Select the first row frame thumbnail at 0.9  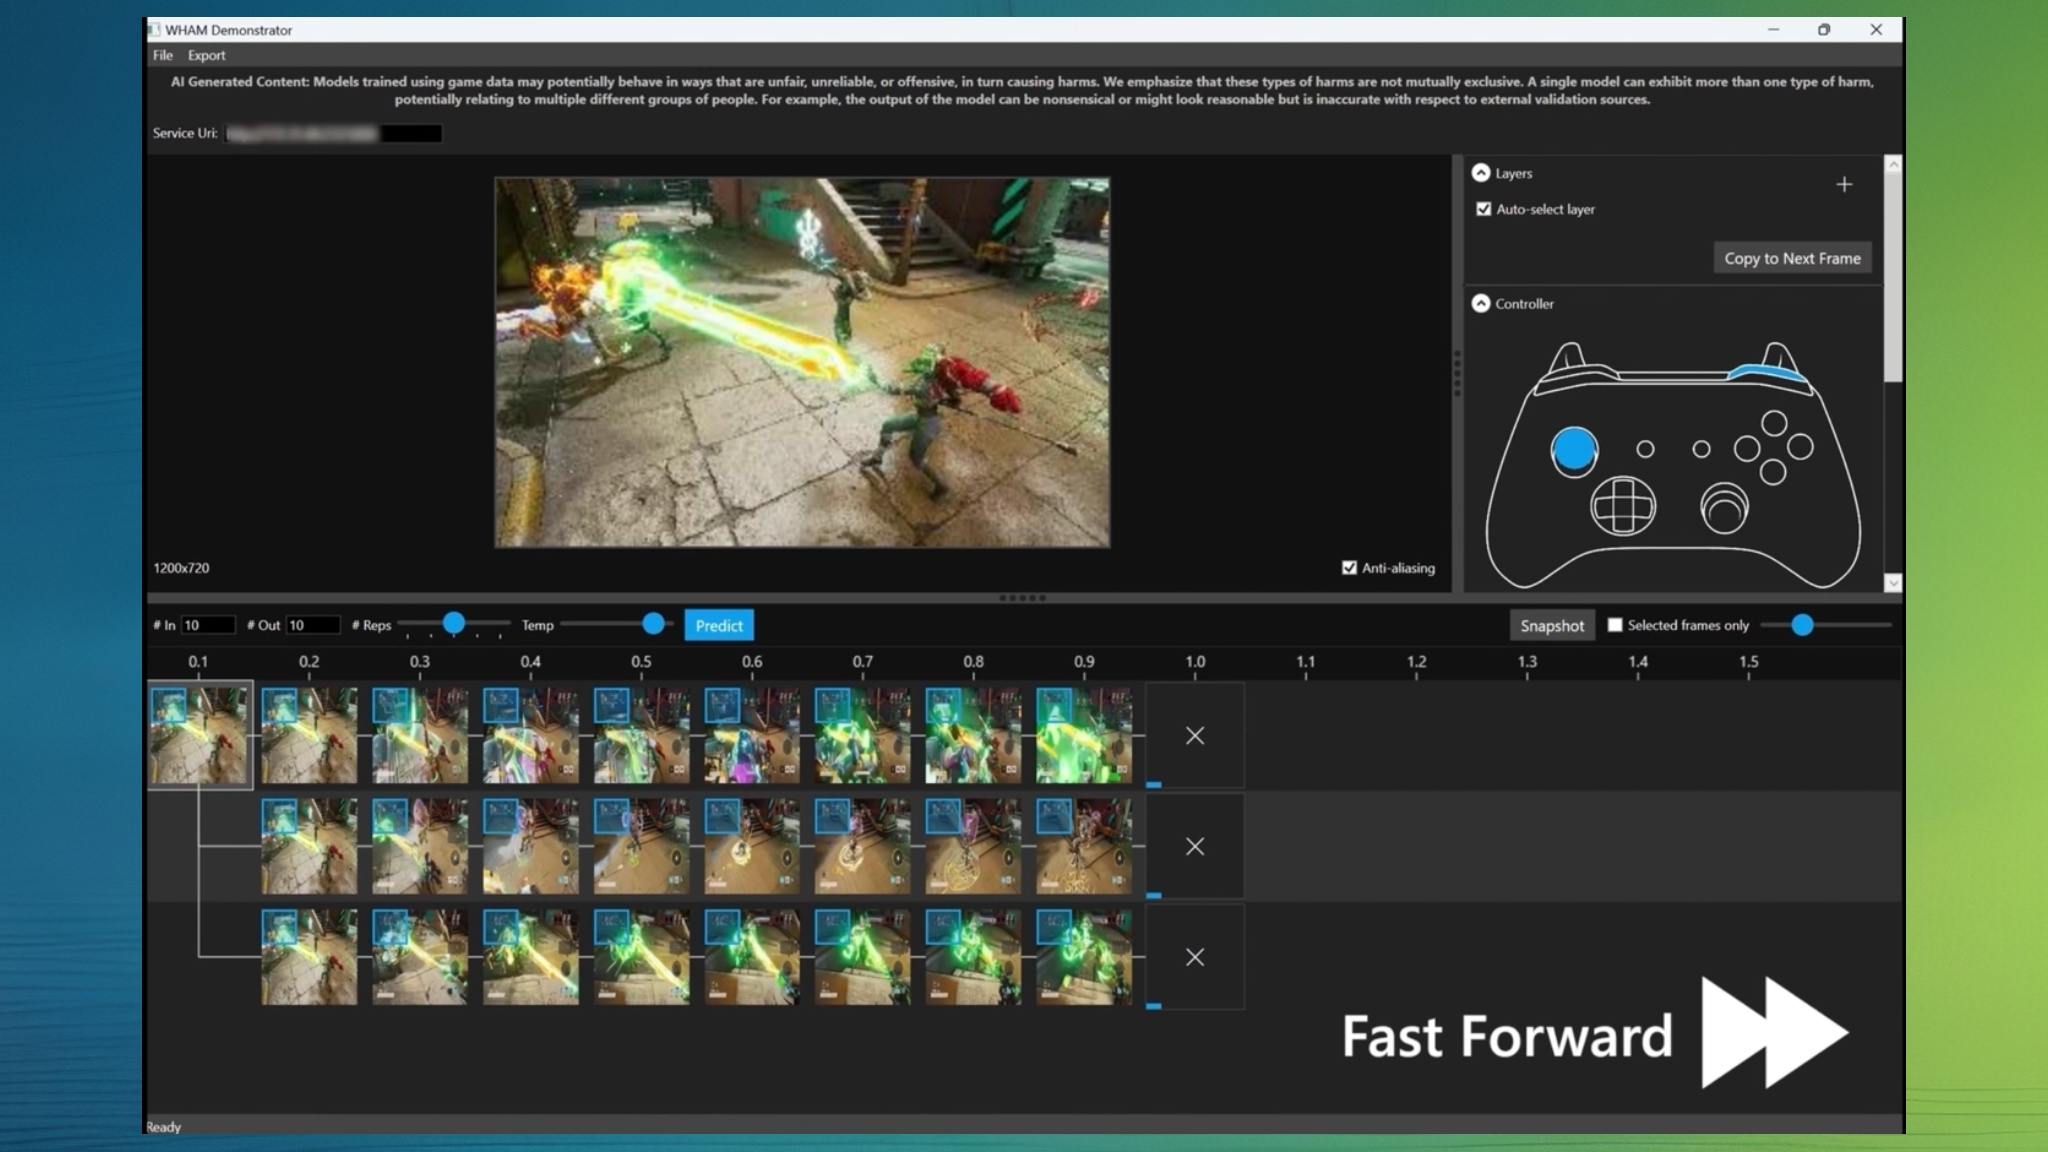[x=1084, y=736]
